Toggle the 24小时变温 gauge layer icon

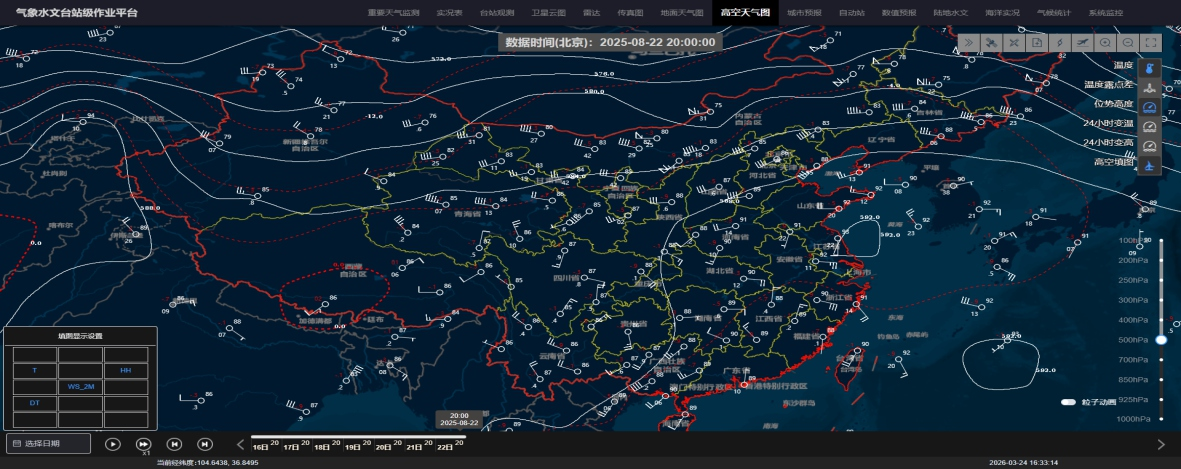pyautogui.click(x=1149, y=127)
